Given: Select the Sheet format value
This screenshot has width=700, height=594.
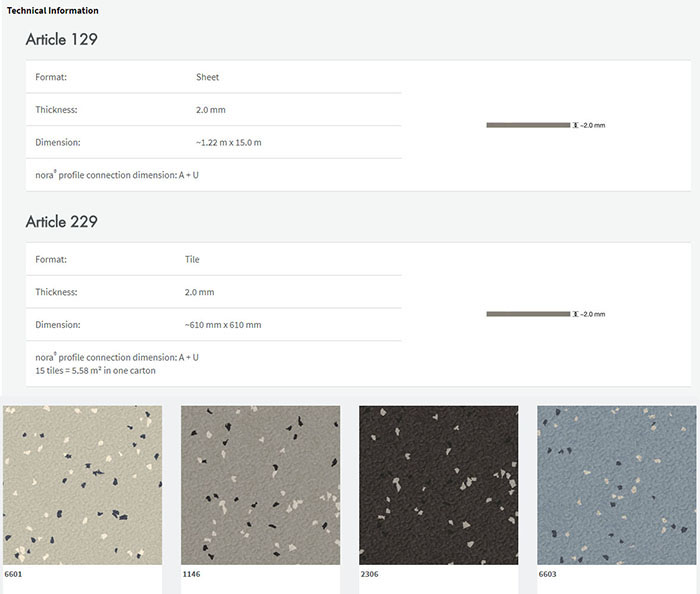Looking at the screenshot, I should [x=207, y=77].
